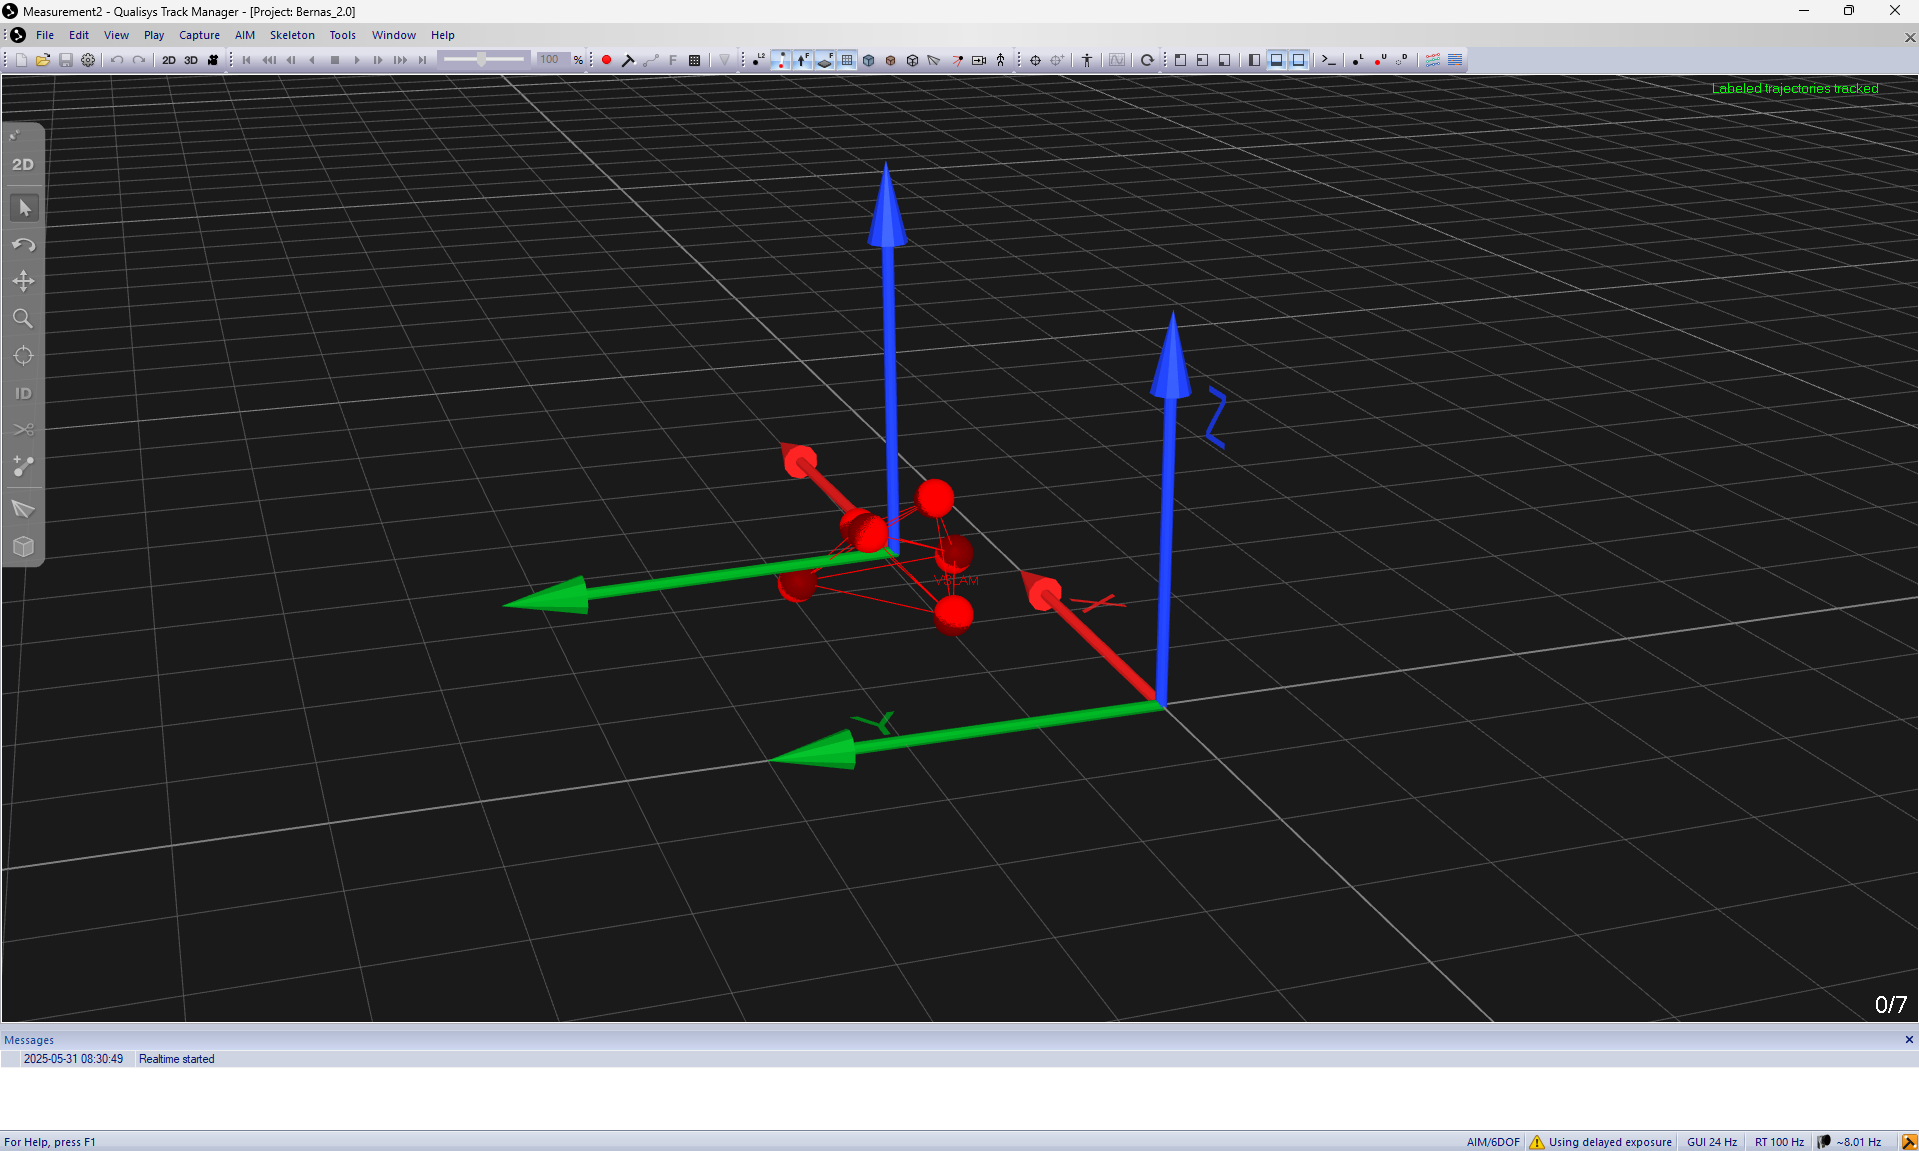
Task: Adjust the playback speed slider
Action: (484, 60)
